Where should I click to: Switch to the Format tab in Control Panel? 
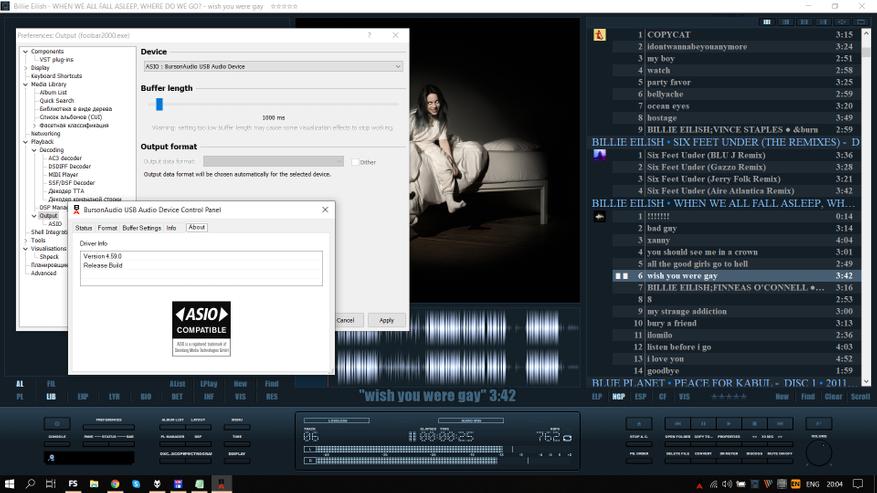point(107,228)
